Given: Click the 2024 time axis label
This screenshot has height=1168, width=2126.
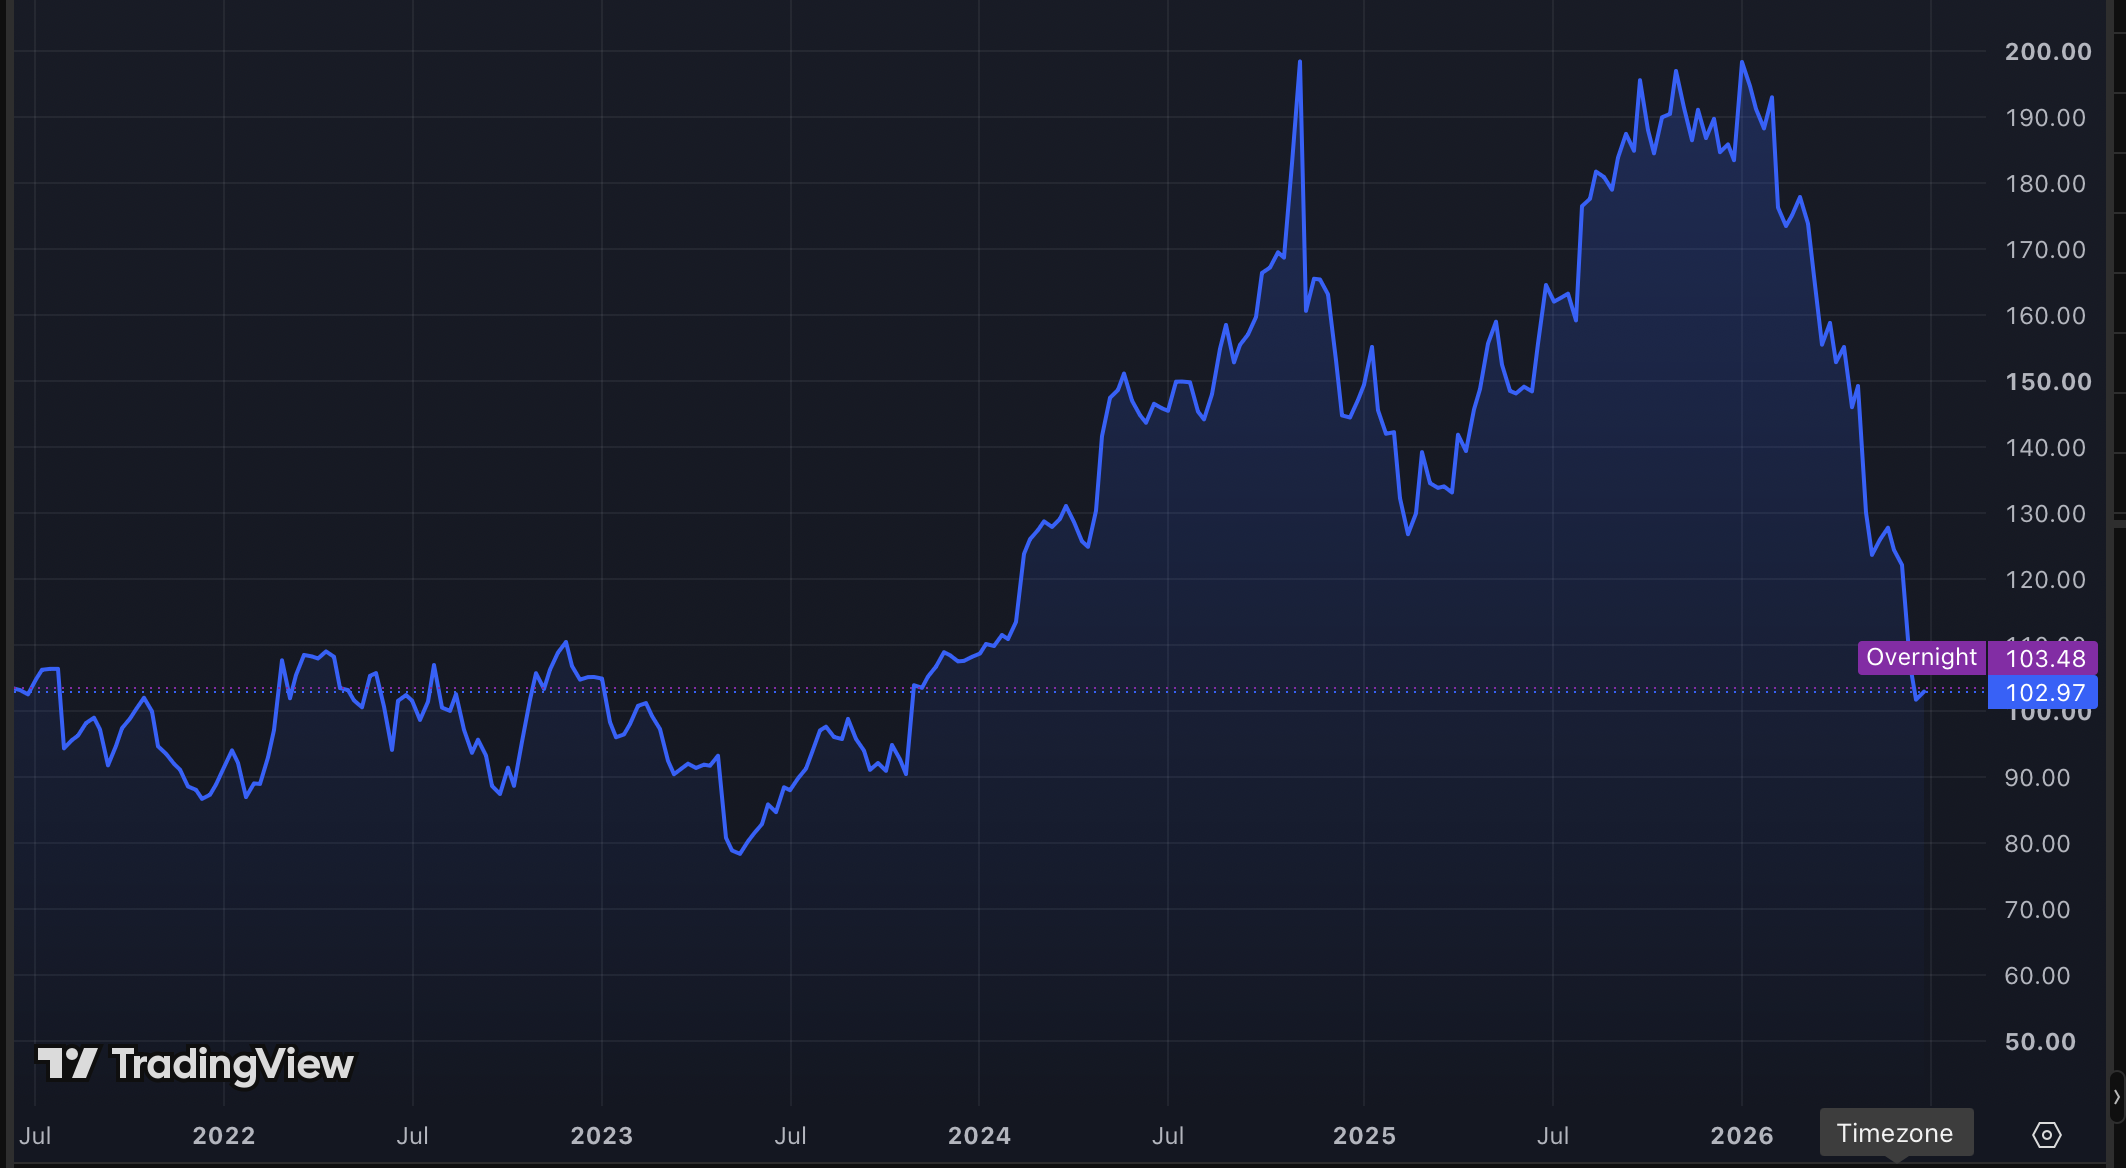Looking at the screenshot, I should (980, 1136).
